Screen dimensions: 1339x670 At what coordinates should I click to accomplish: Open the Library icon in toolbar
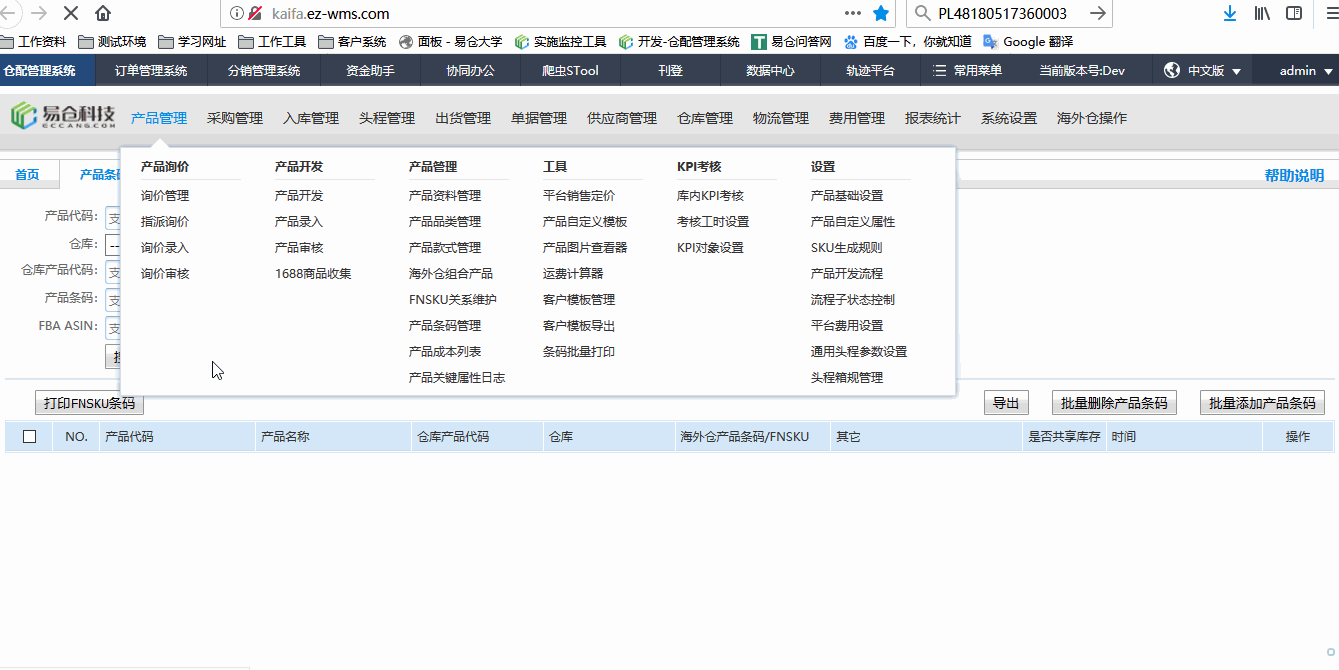tap(1260, 15)
